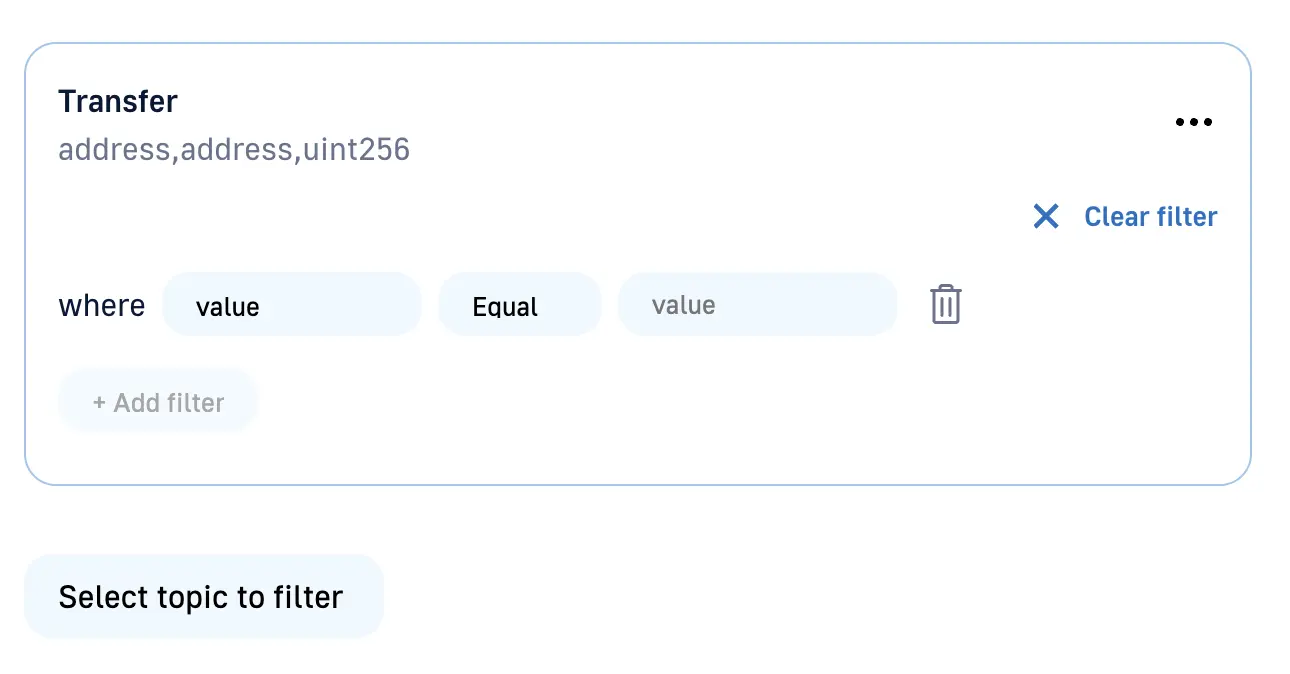Image resolution: width=1290 pixels, height=674 pixels.
Task: Click the Add filter button
Action: click(158, 403)
